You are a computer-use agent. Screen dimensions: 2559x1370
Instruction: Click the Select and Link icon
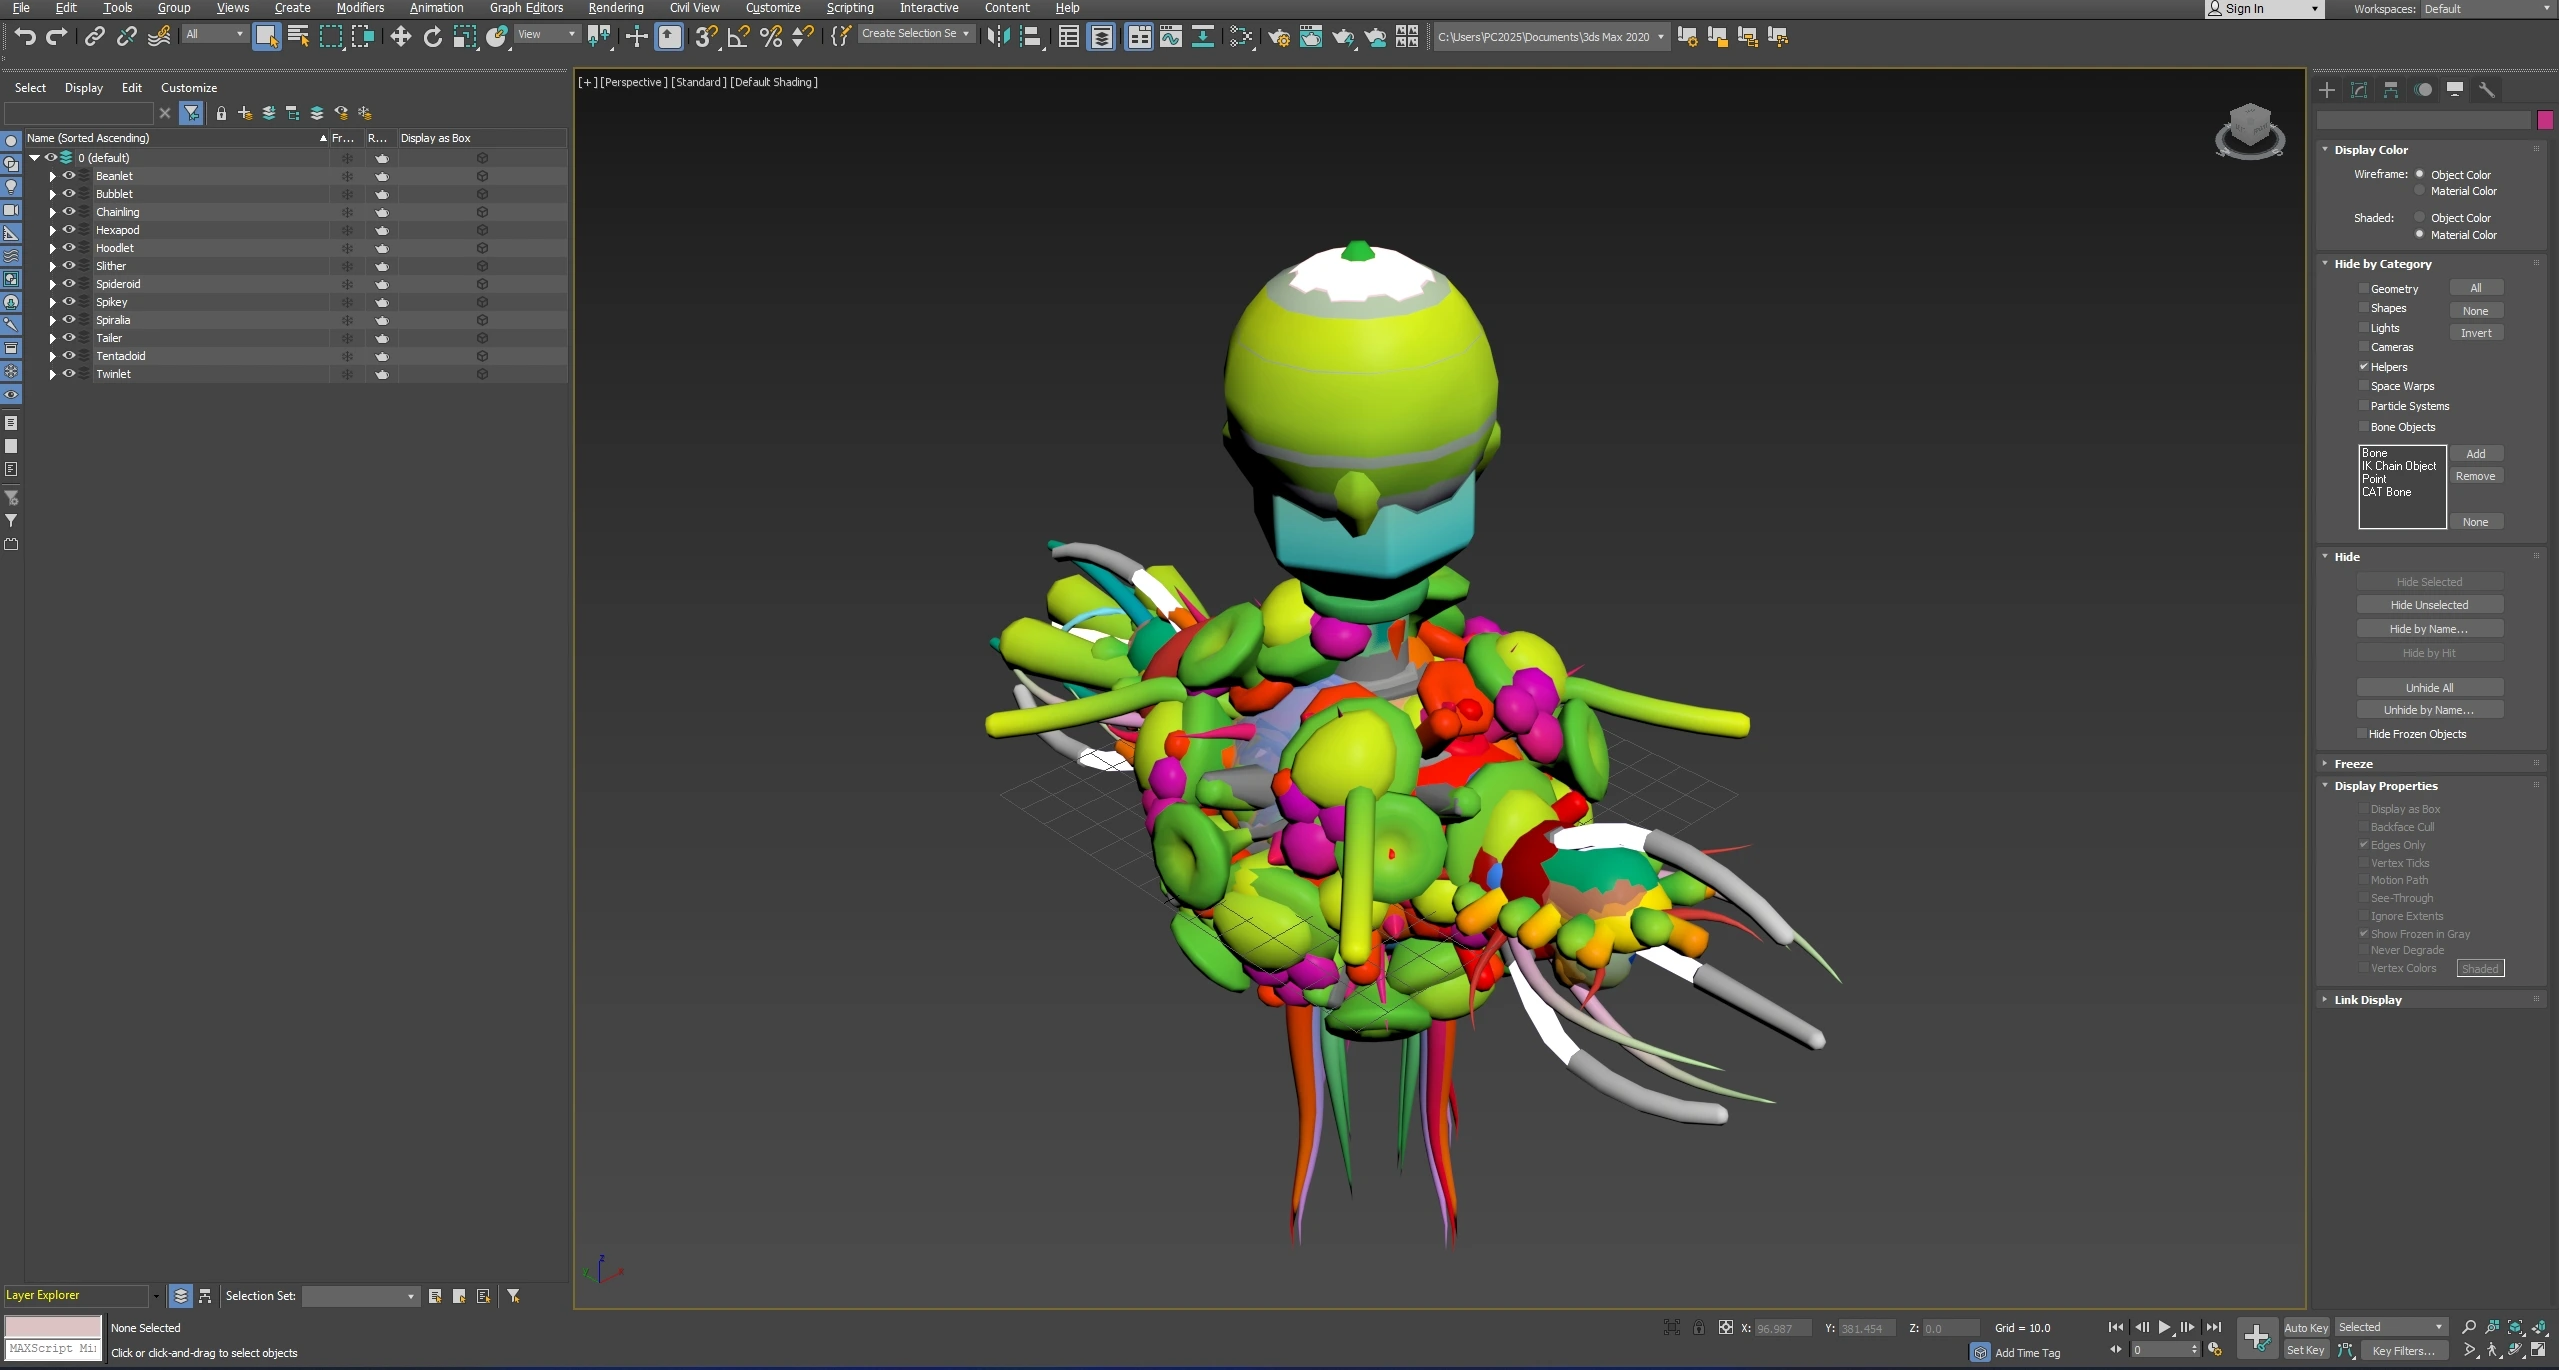point(94,37)
